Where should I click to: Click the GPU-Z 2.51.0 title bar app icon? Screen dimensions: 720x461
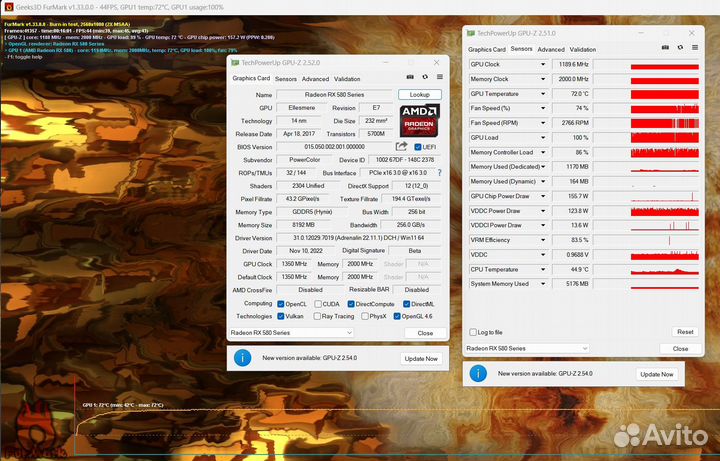471,33
